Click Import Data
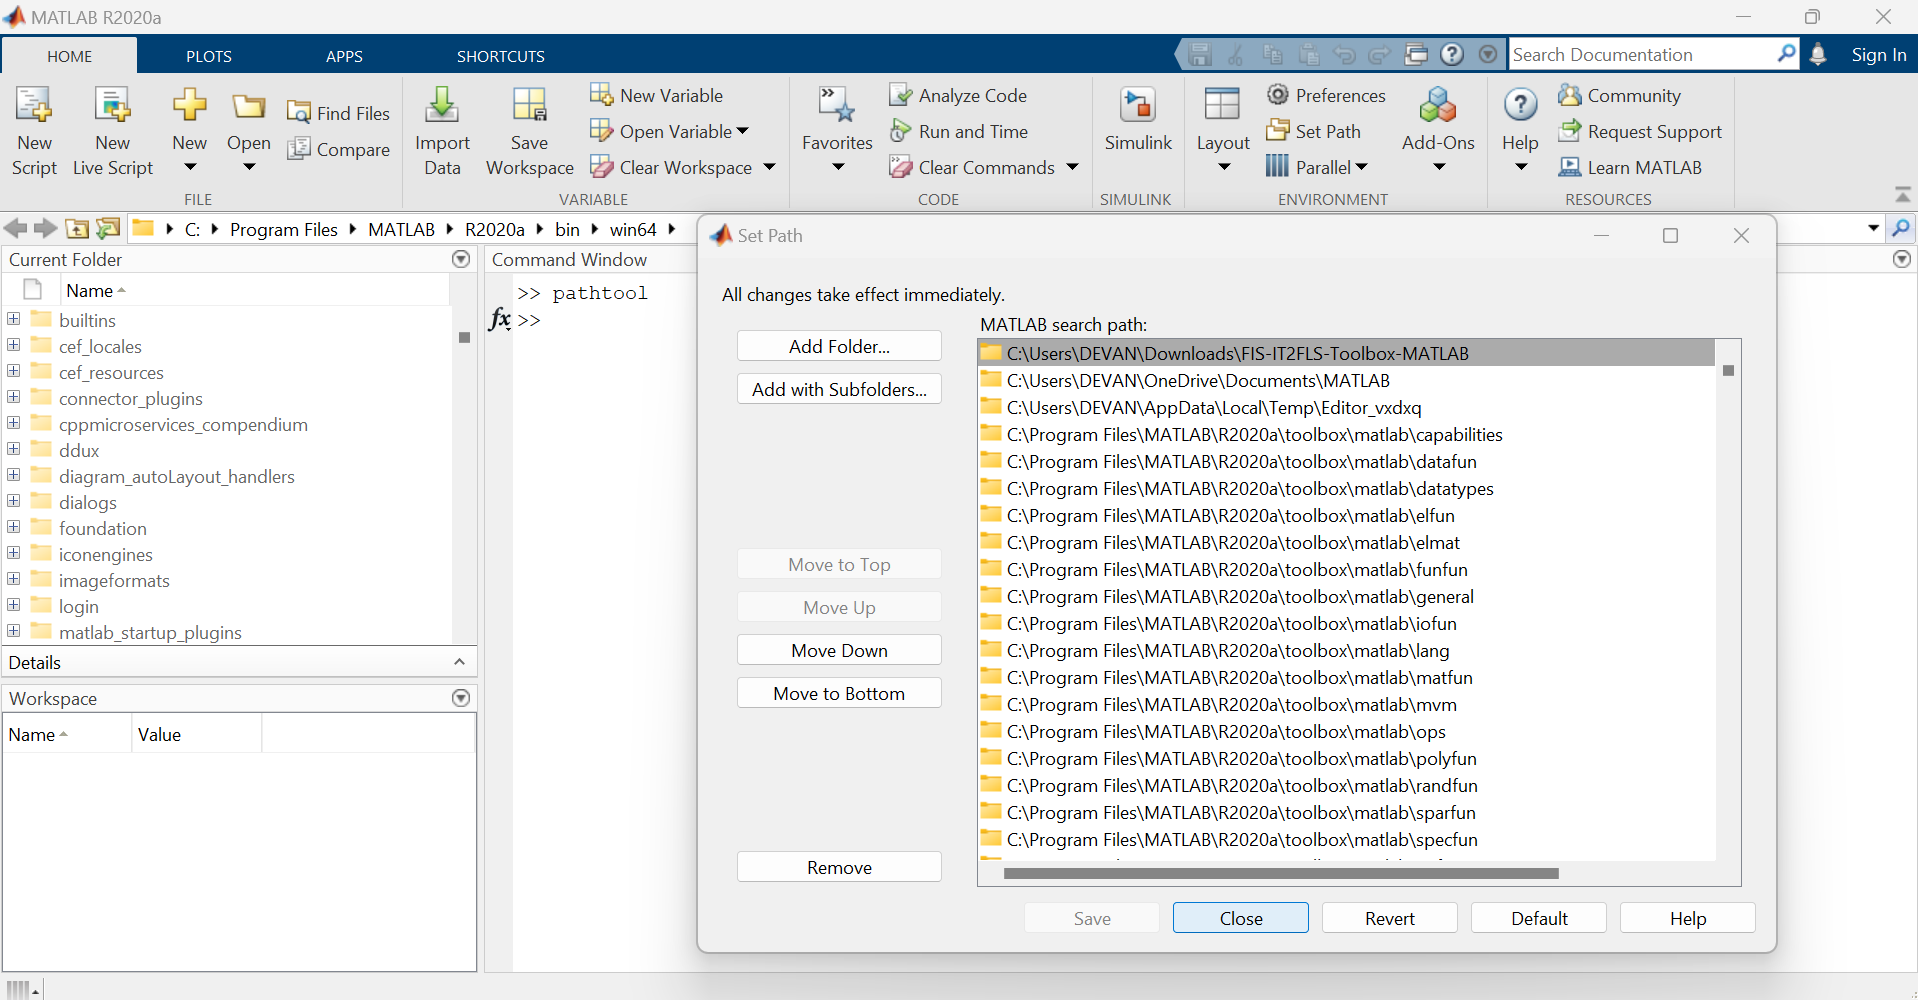1918x1000 pixels. pos(442,132)
